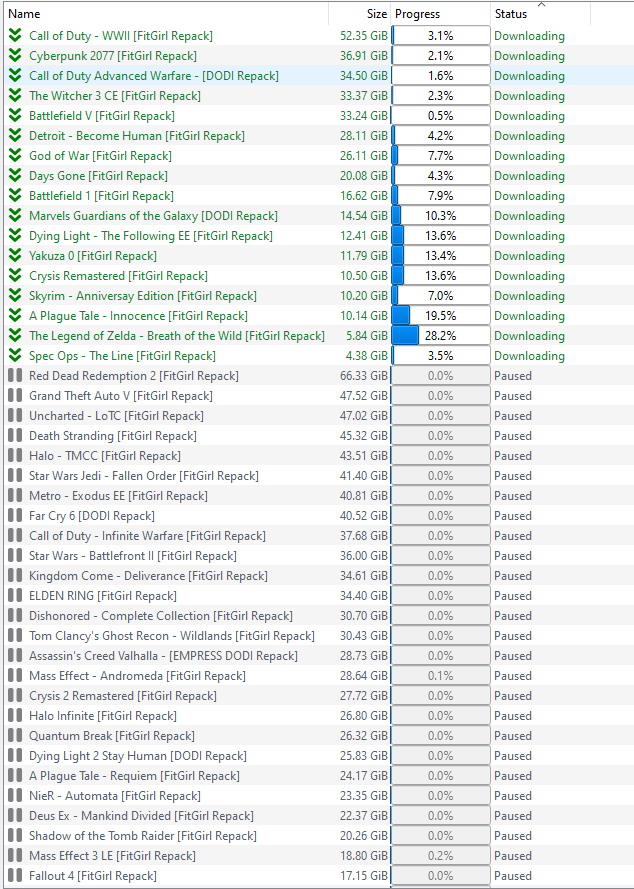Viewport: 634px width, 889px height.
Task: Select Star Wars Jedi - Fallen Order torrent
Action: click(144, 476)
